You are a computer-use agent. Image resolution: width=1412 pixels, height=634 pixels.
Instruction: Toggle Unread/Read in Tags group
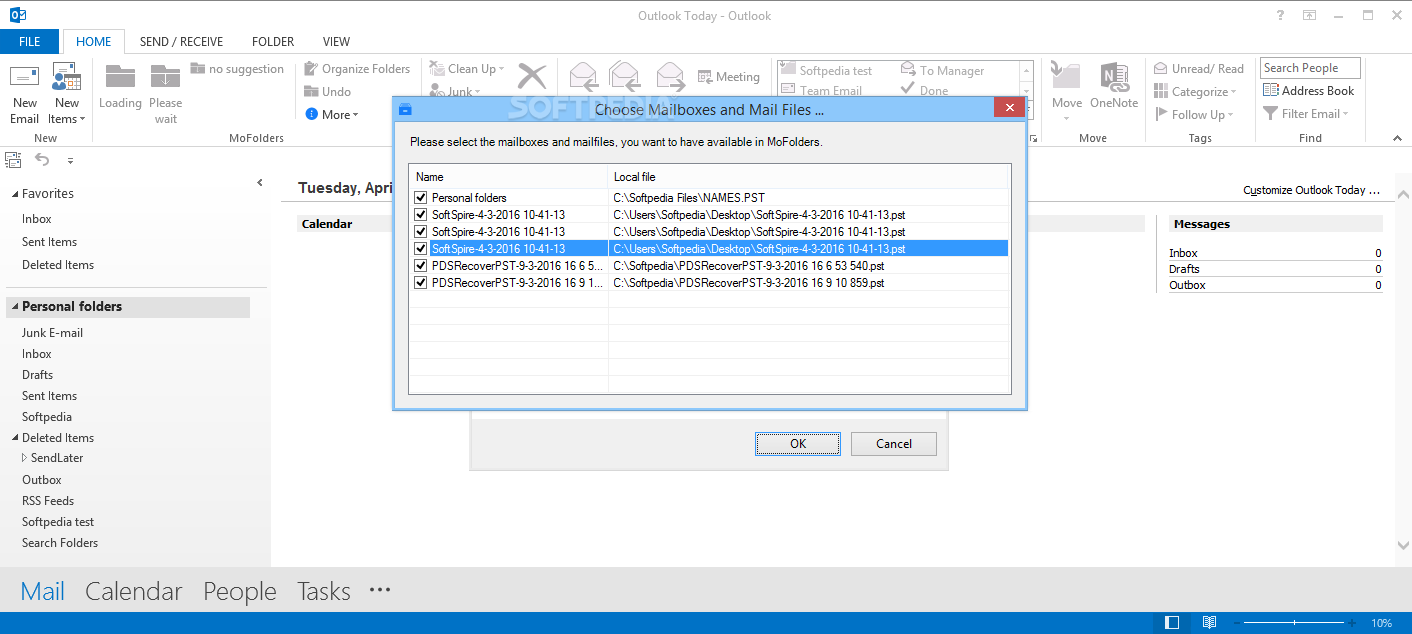click(1199, 69)
